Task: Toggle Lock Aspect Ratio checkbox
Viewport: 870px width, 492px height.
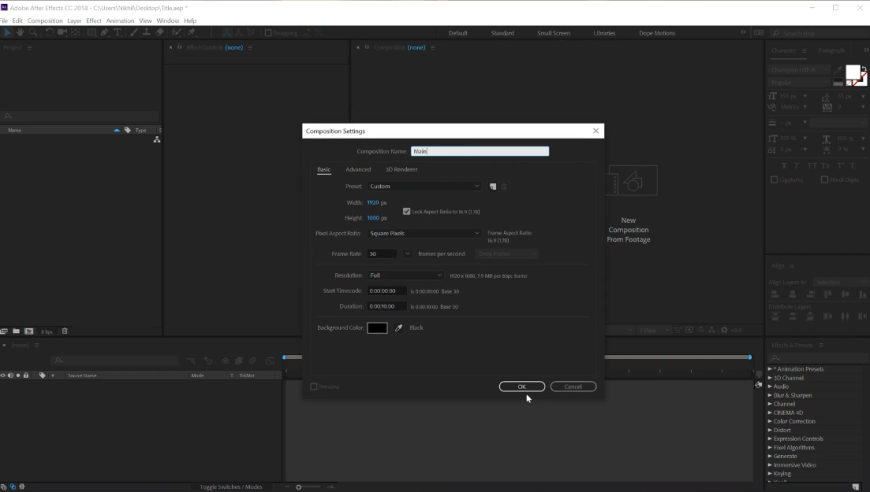Action: click(x=407, y=211)
